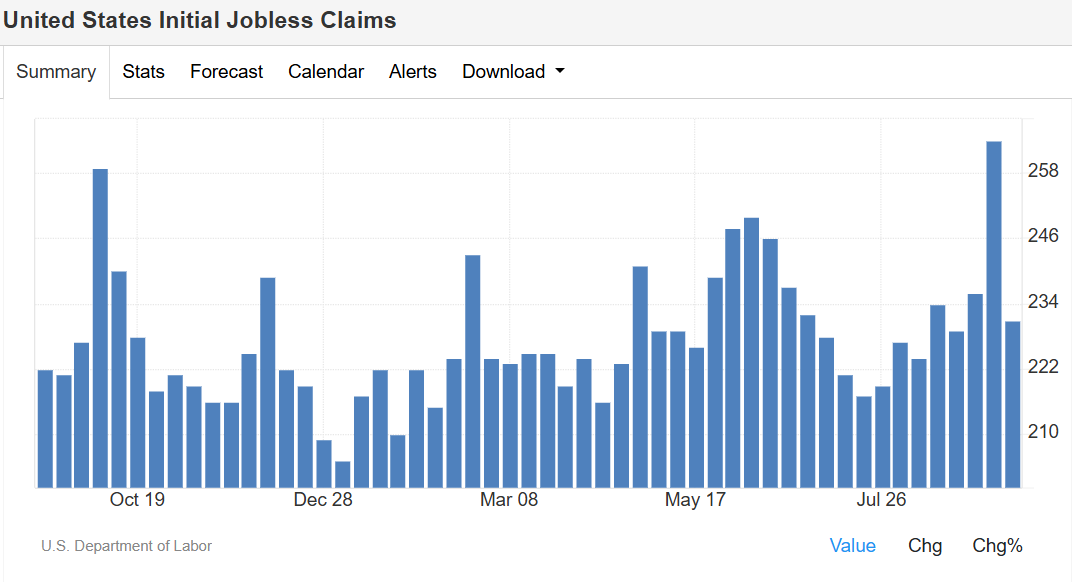Show the Value view of the chart
The width and height of the screenshot is (1072, 582).
click(852, 546)
